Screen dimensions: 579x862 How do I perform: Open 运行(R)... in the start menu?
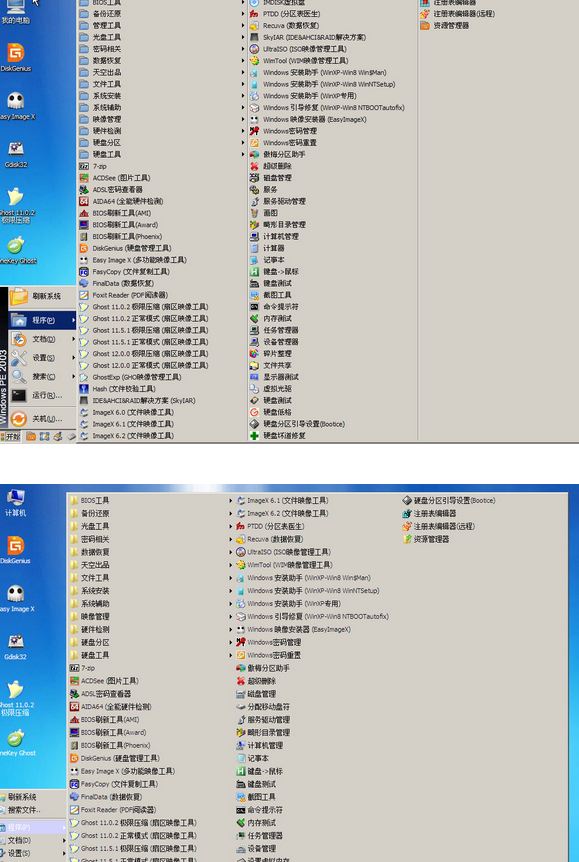[42, 395]
